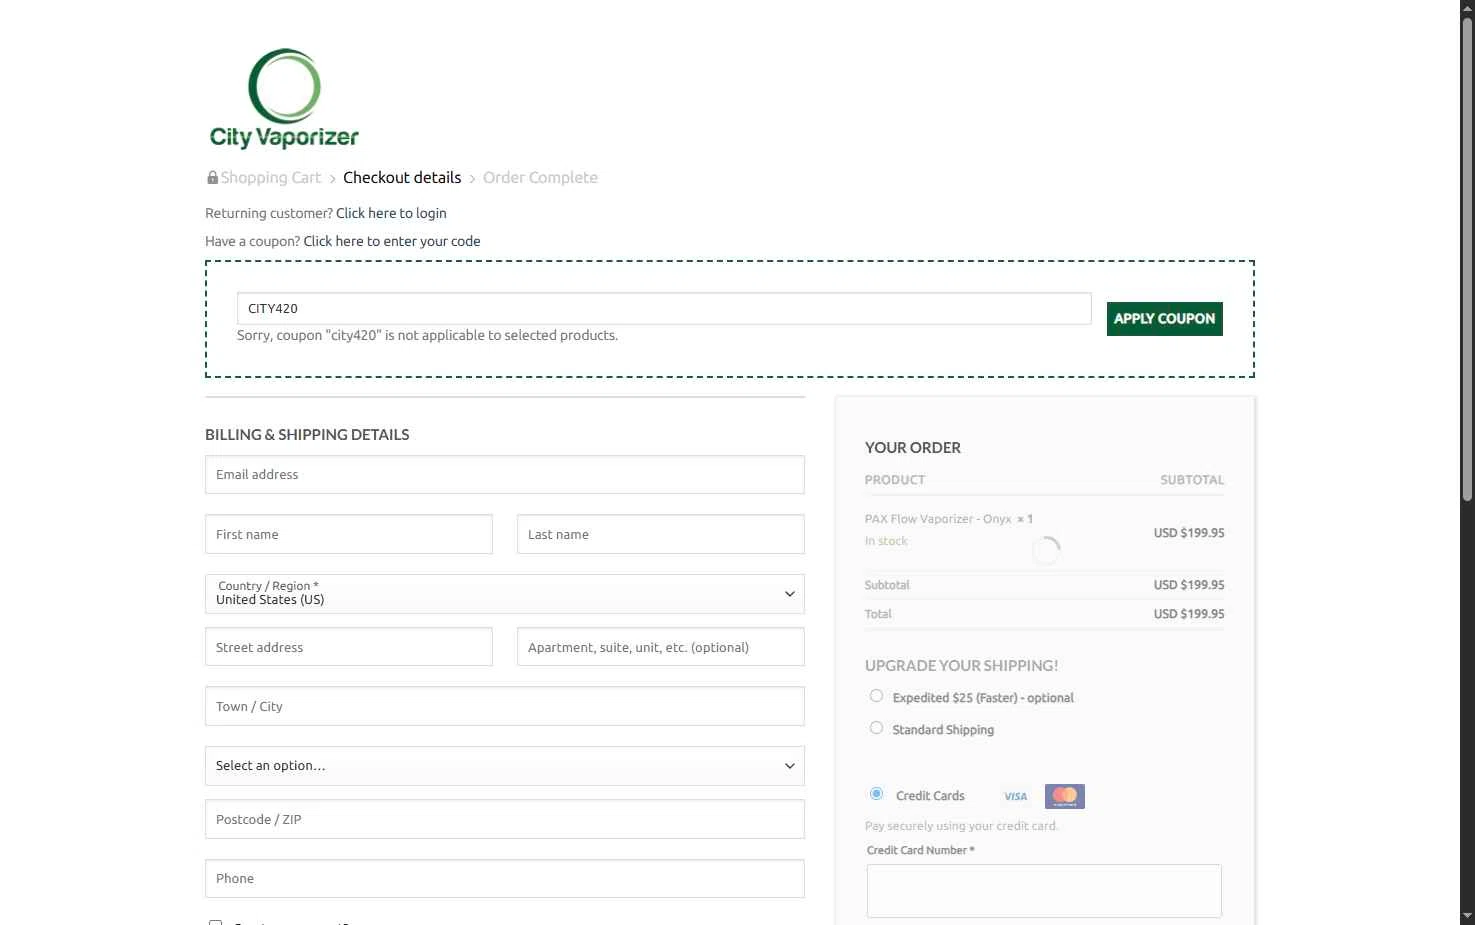Select Credit Cards payment method
The height and width of the screenshot is (925, 1475).
coord(876,794)
